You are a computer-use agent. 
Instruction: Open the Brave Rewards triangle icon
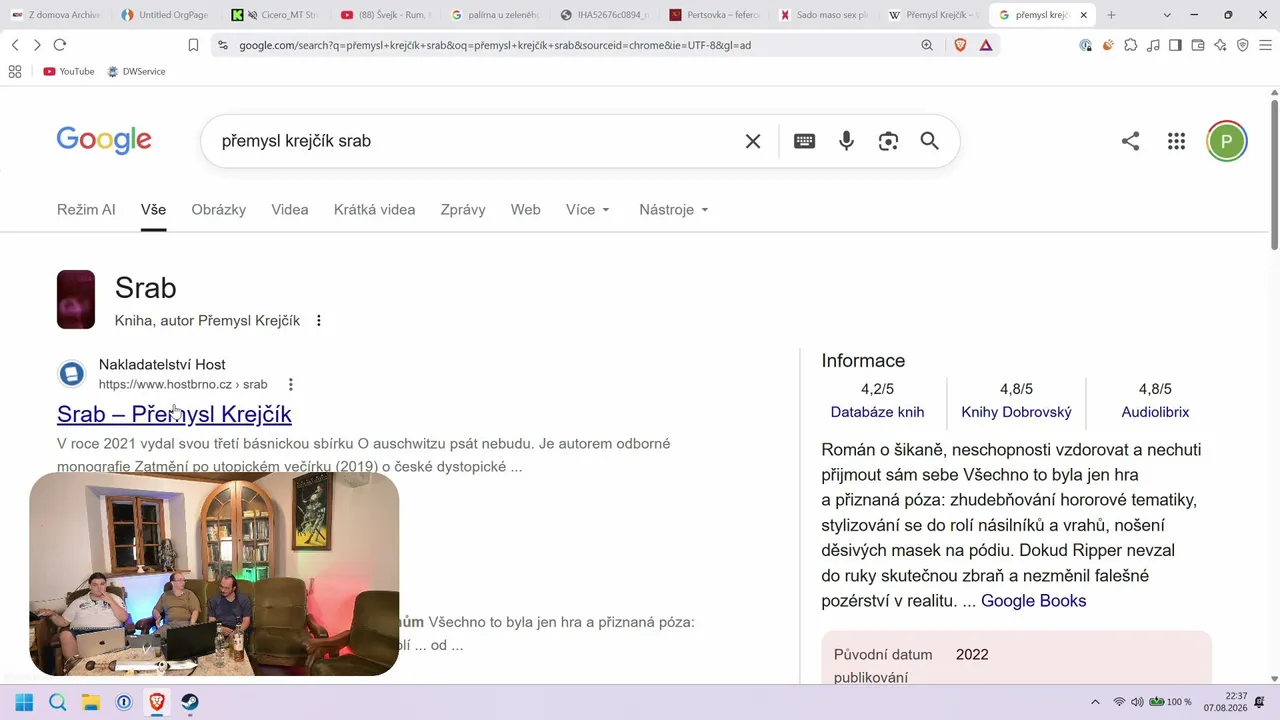coord(986,45)
